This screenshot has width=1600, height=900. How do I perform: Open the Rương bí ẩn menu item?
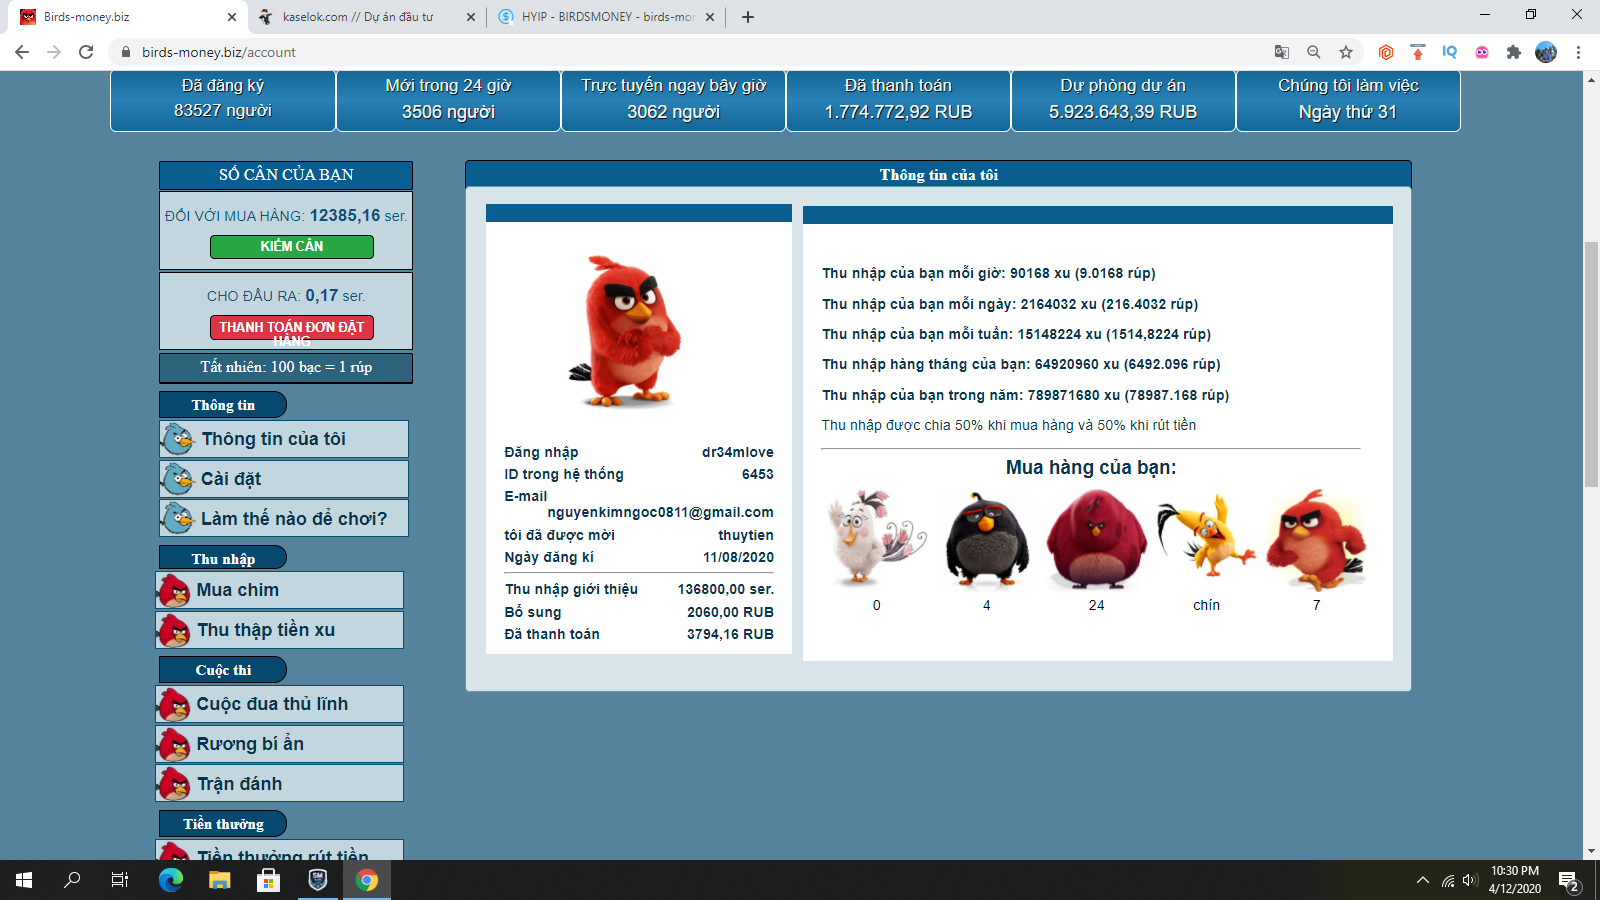tap(280, 744)
